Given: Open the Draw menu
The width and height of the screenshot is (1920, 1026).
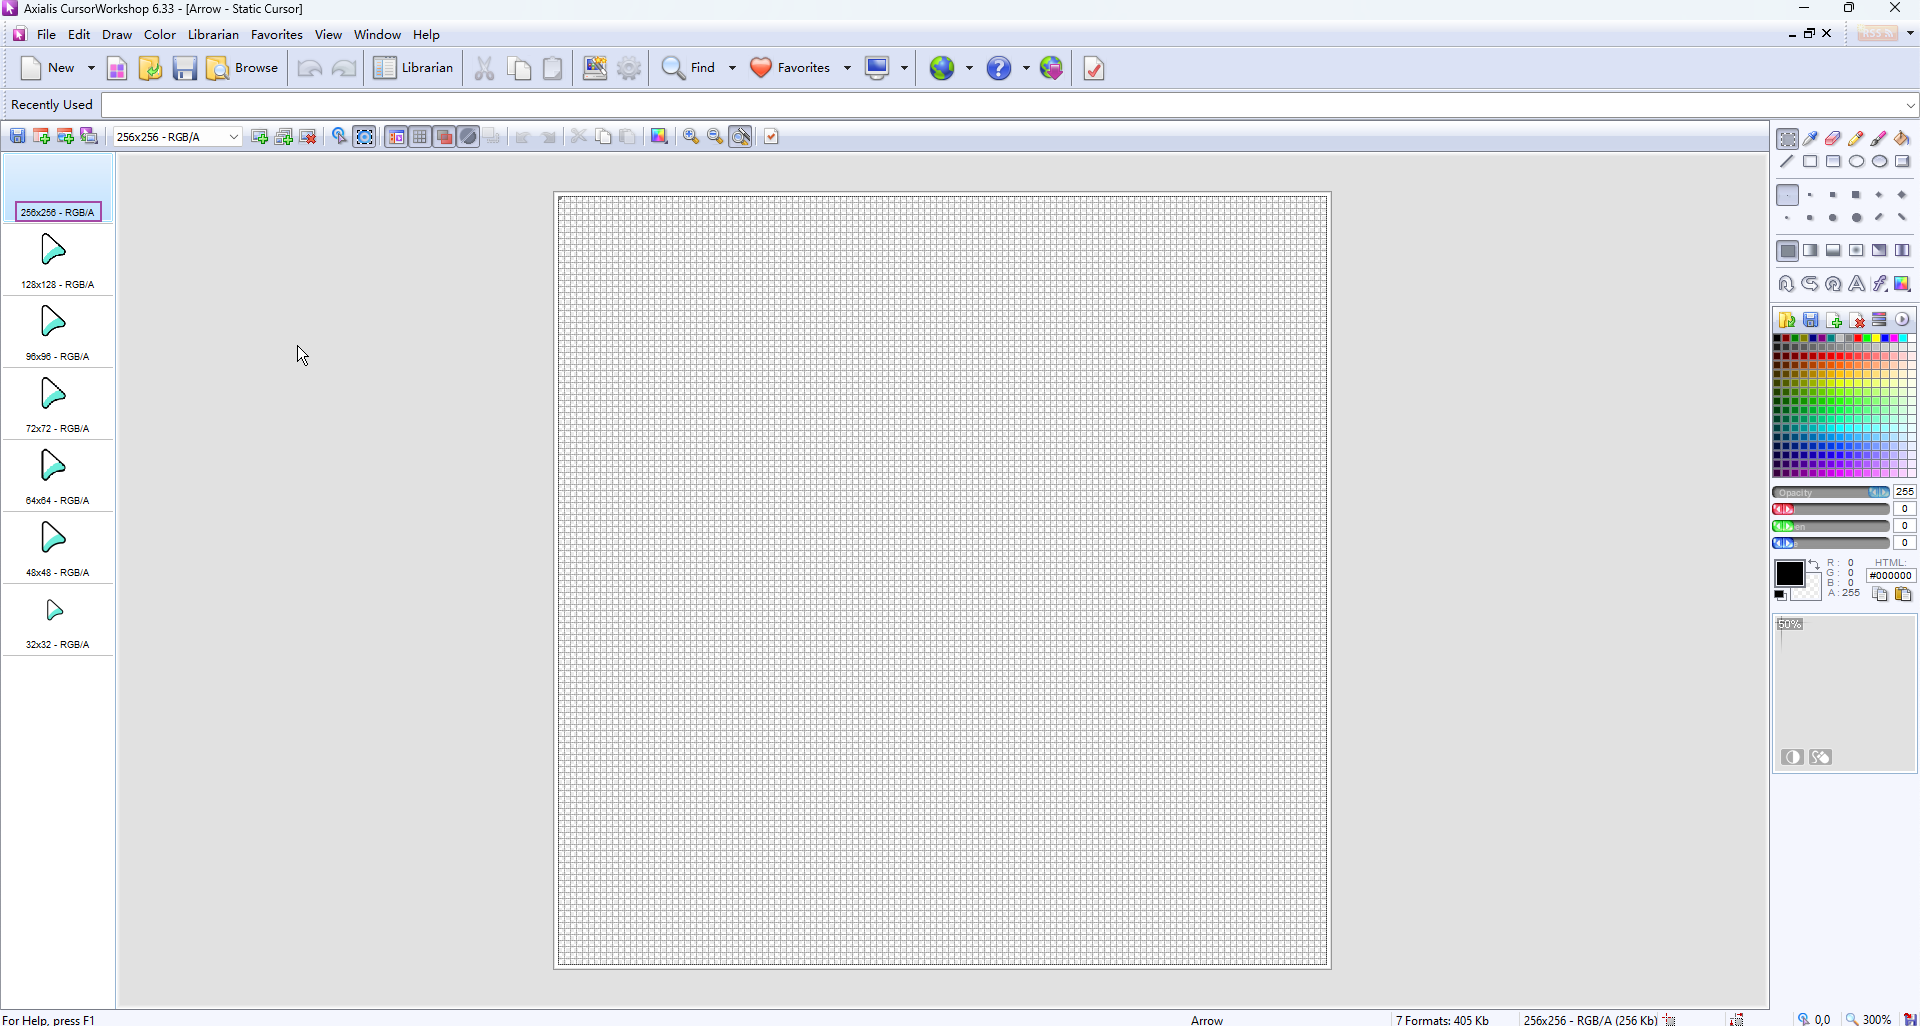Looking at the screenshot, I should [117, 34].
